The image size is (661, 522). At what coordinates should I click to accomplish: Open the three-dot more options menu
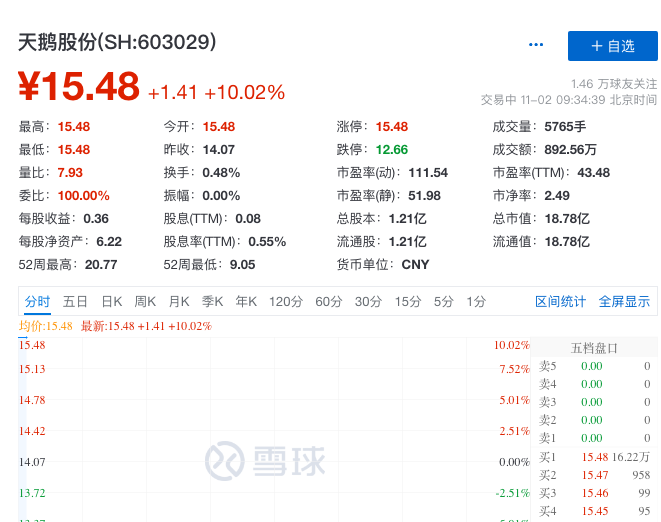tap(536, 45)
